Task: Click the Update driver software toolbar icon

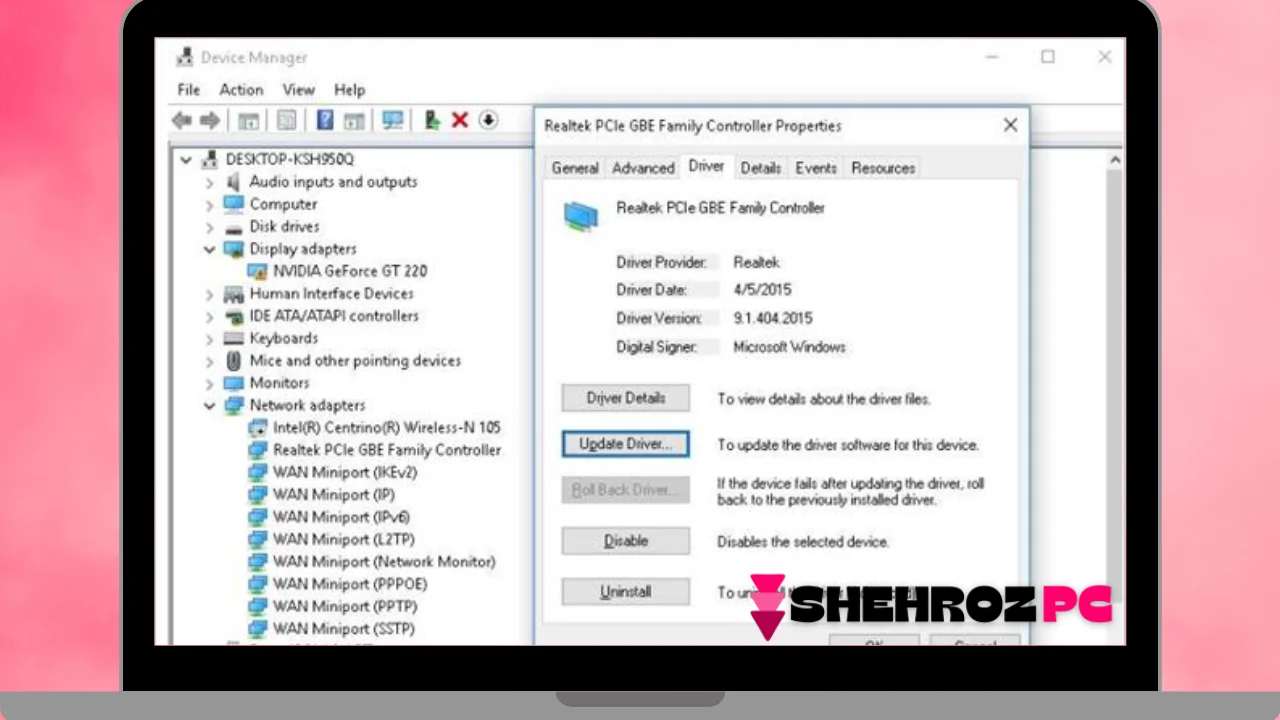Action: [432, 120]
